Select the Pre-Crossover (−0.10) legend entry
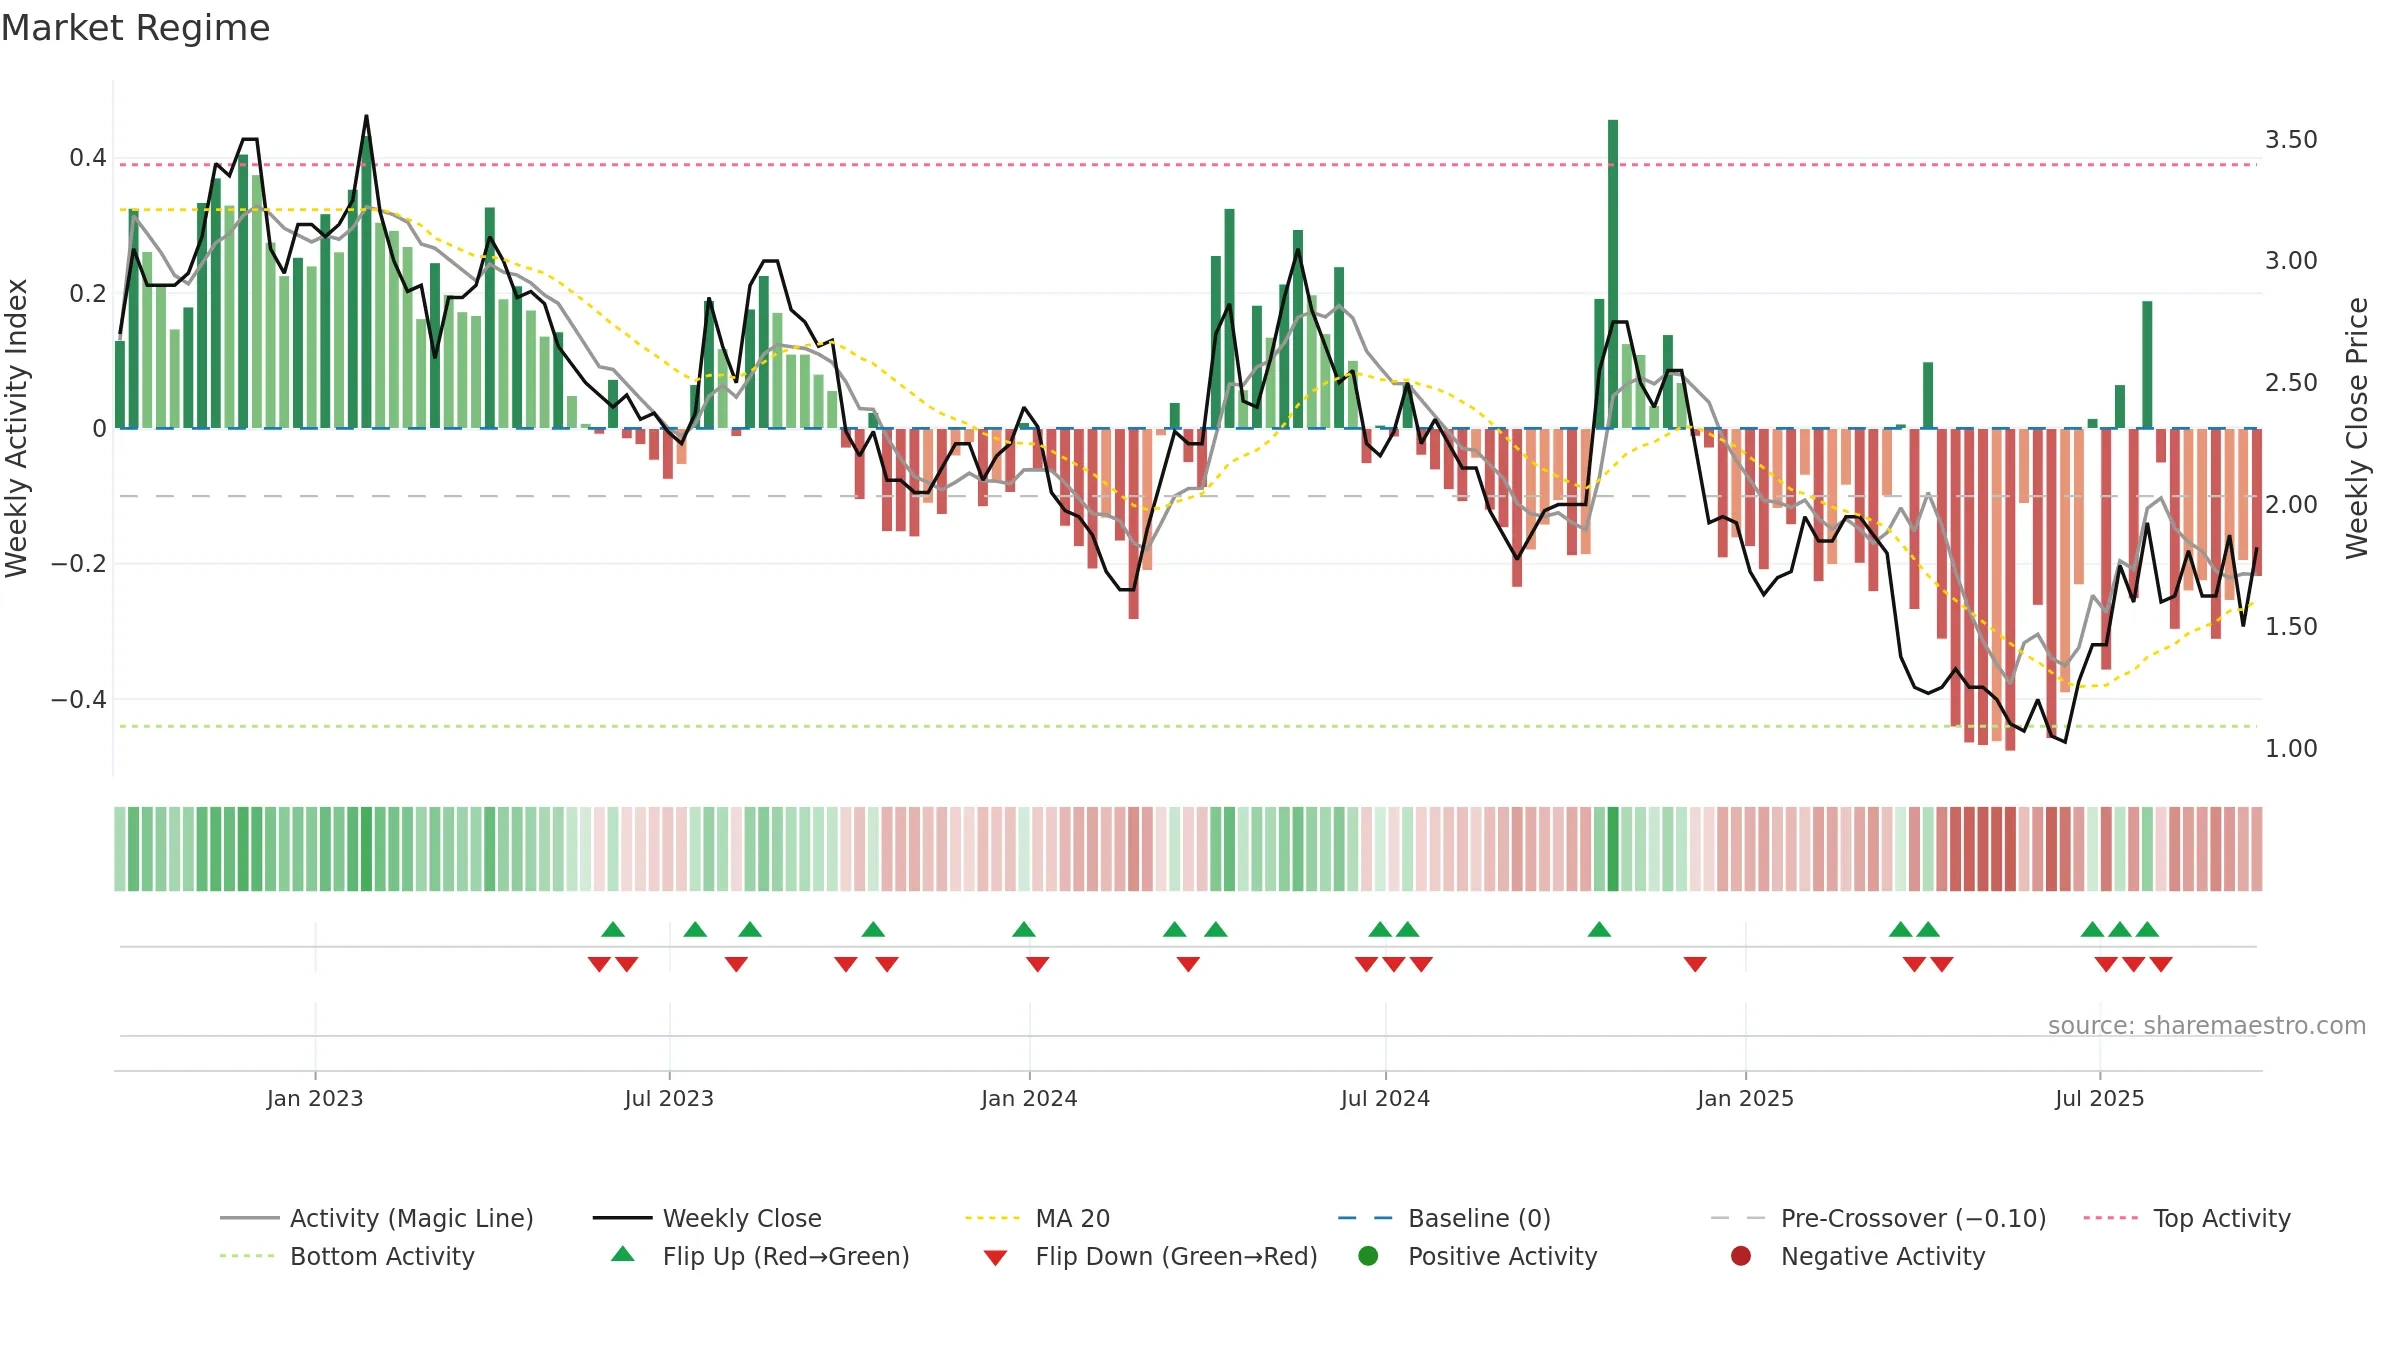Screen dimensions: 2400x1350 tap(1879, 1218)
